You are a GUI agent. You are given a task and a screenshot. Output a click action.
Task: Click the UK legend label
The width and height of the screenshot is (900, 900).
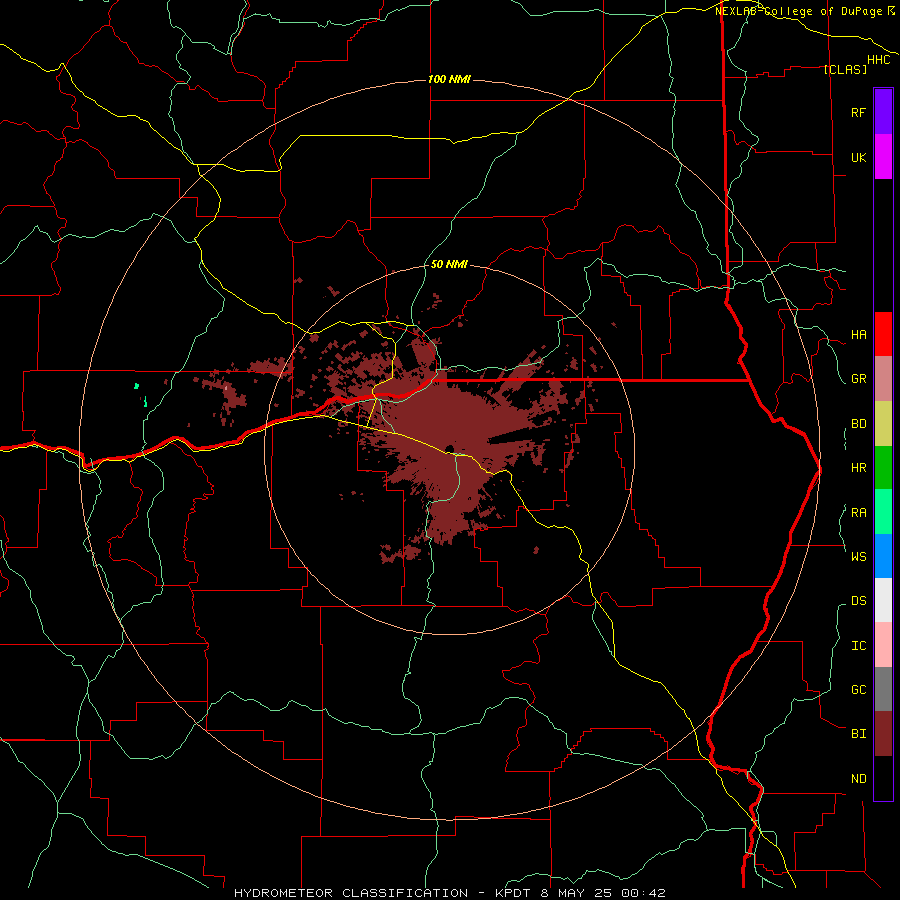pyautogui.click(x=859, y=157)
